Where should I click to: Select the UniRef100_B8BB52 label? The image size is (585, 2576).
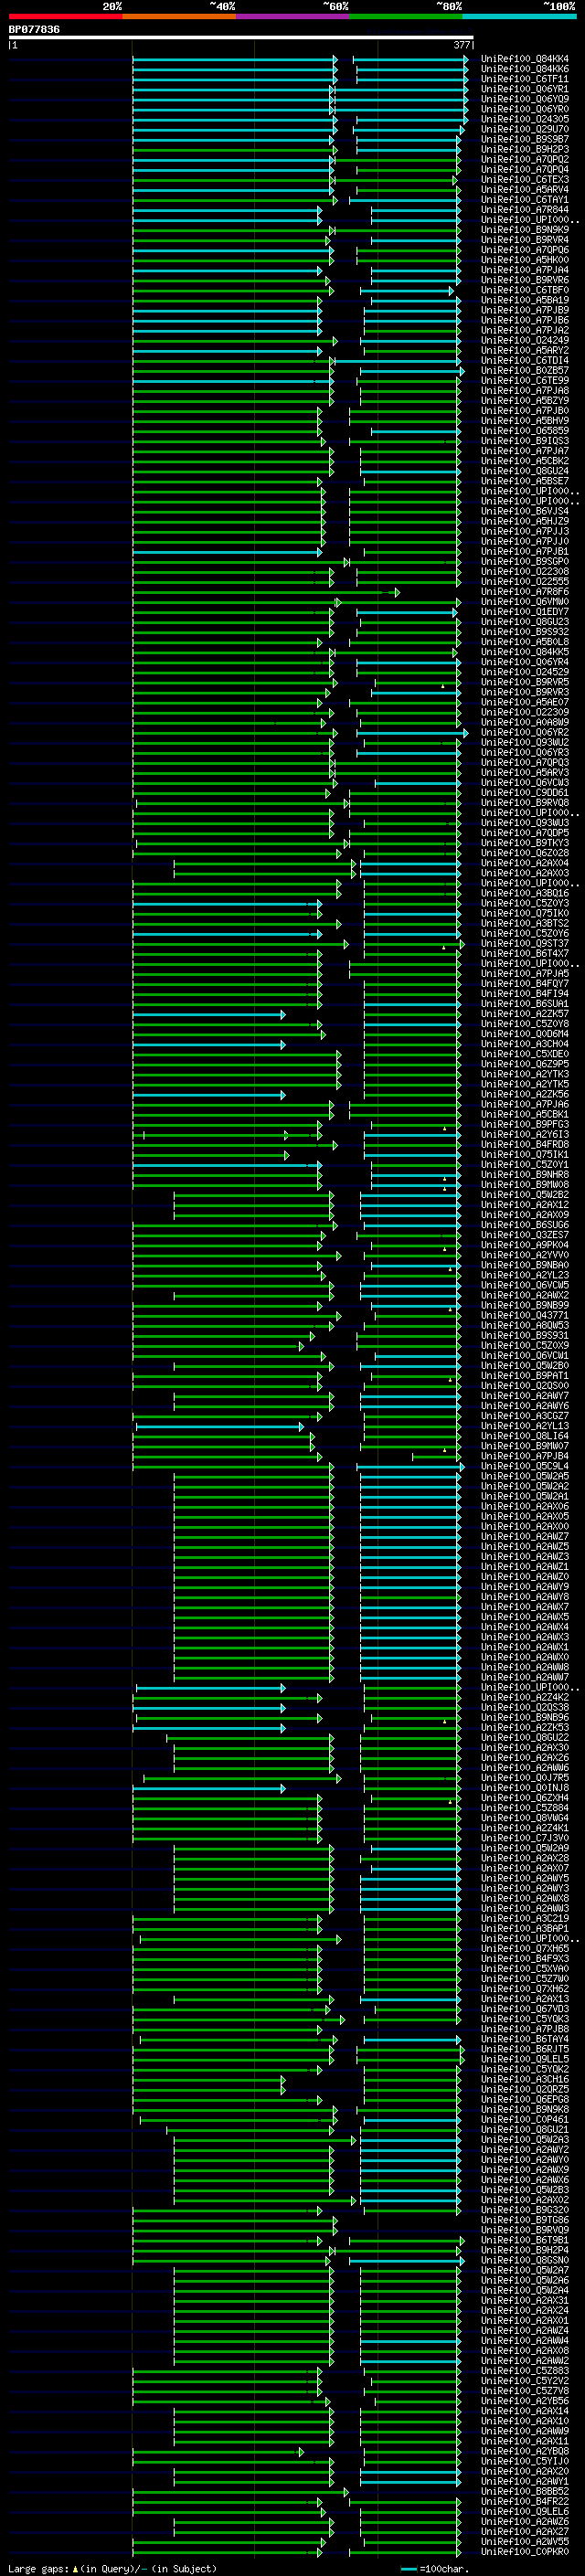525,2491
